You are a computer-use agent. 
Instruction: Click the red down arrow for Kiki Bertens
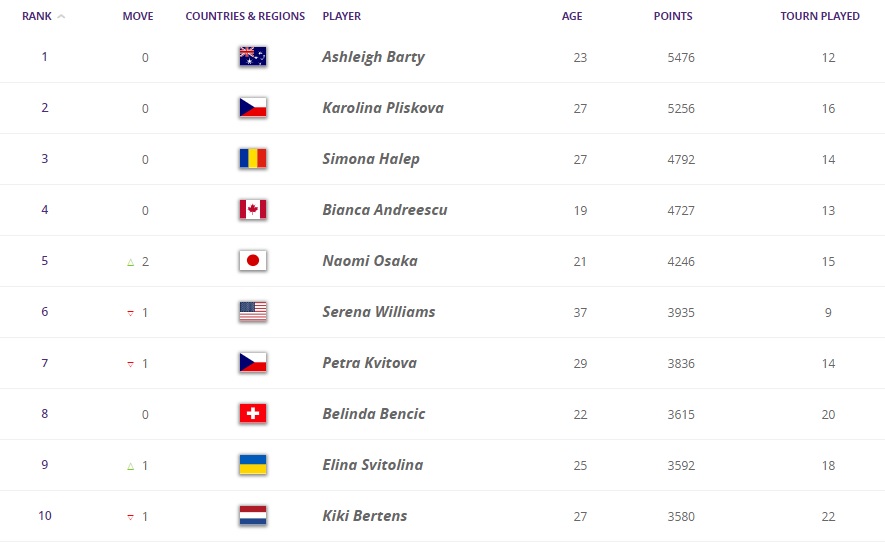(x=130, y=517)
